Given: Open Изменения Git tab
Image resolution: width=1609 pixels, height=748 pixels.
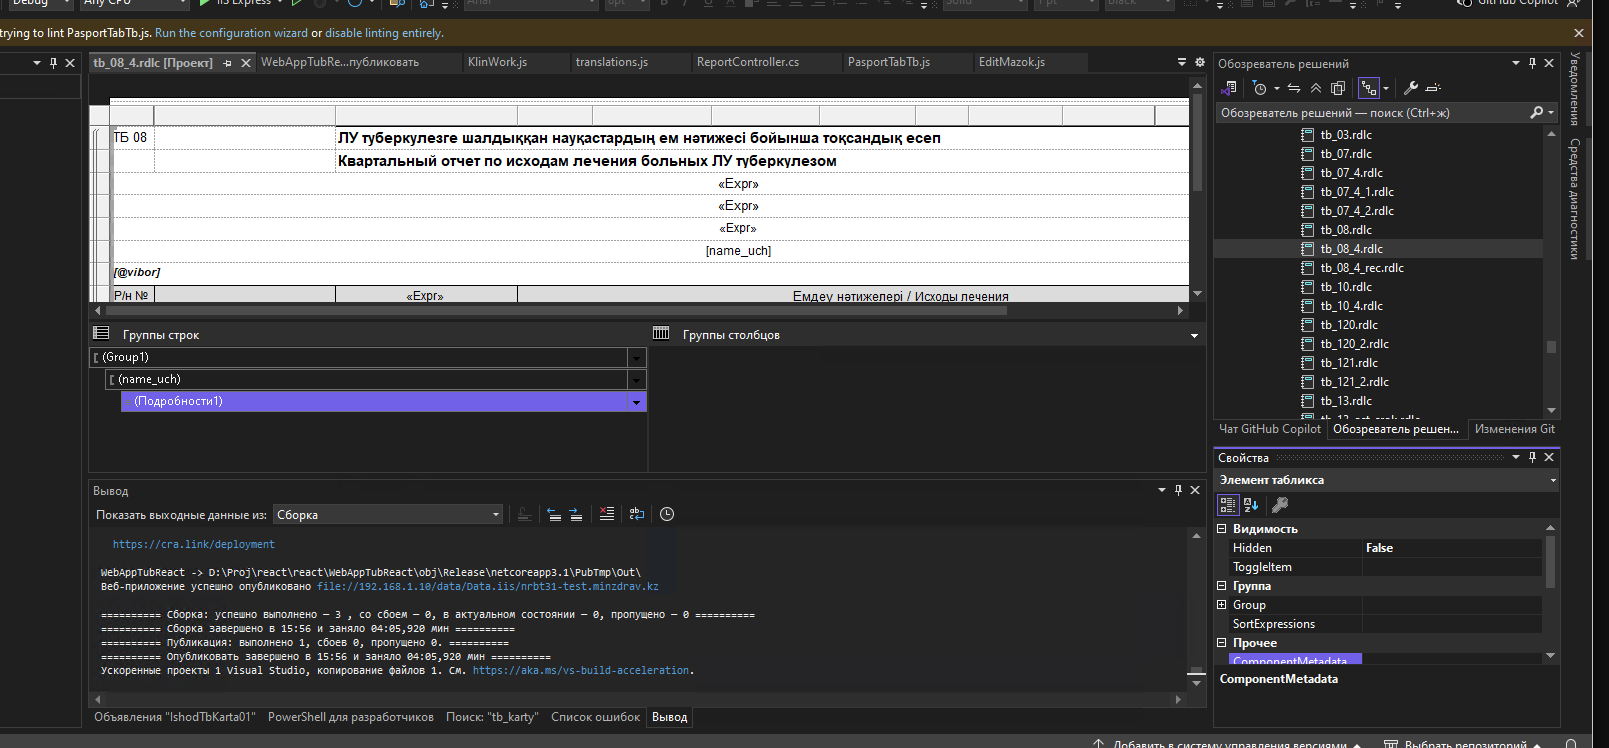Looking at the screenshot, I should (x=1515, y=429).
